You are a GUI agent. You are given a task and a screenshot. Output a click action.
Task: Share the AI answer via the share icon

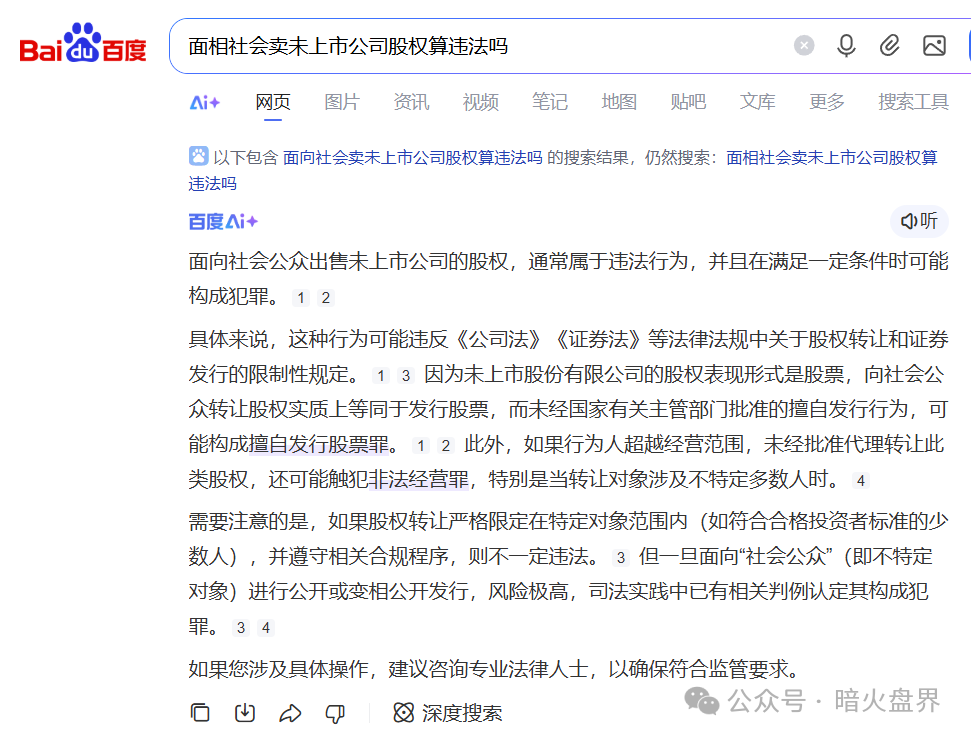(x=290, y=713)
